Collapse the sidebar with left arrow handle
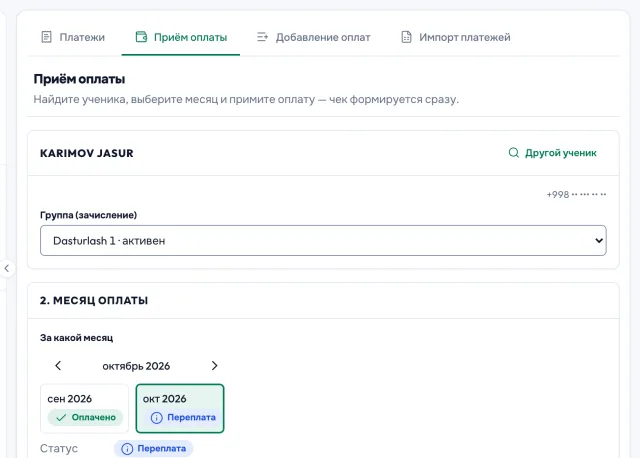The width and height of the screenshot is (640, 458). tap(7, 268)
